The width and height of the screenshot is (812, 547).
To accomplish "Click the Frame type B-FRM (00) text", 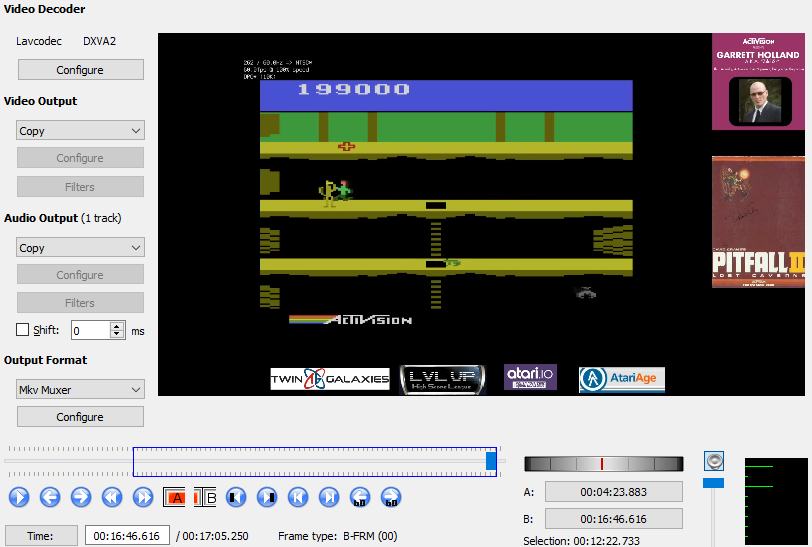I will 338,536.
